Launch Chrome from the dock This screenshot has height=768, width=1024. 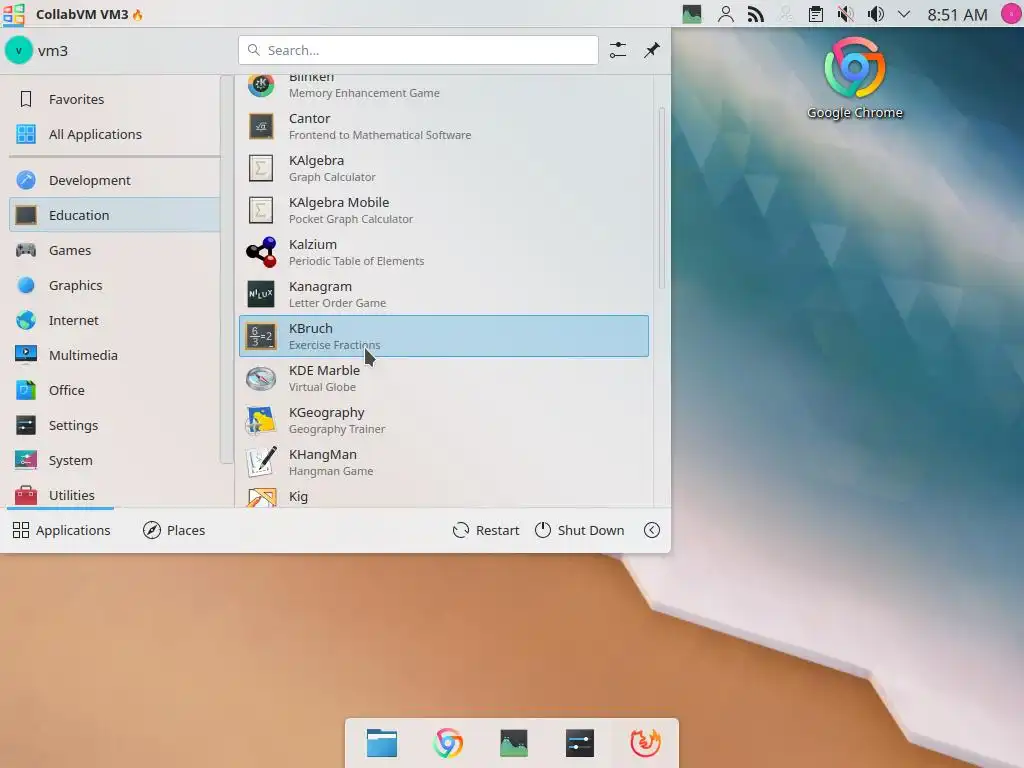click(x=448, y=743)
